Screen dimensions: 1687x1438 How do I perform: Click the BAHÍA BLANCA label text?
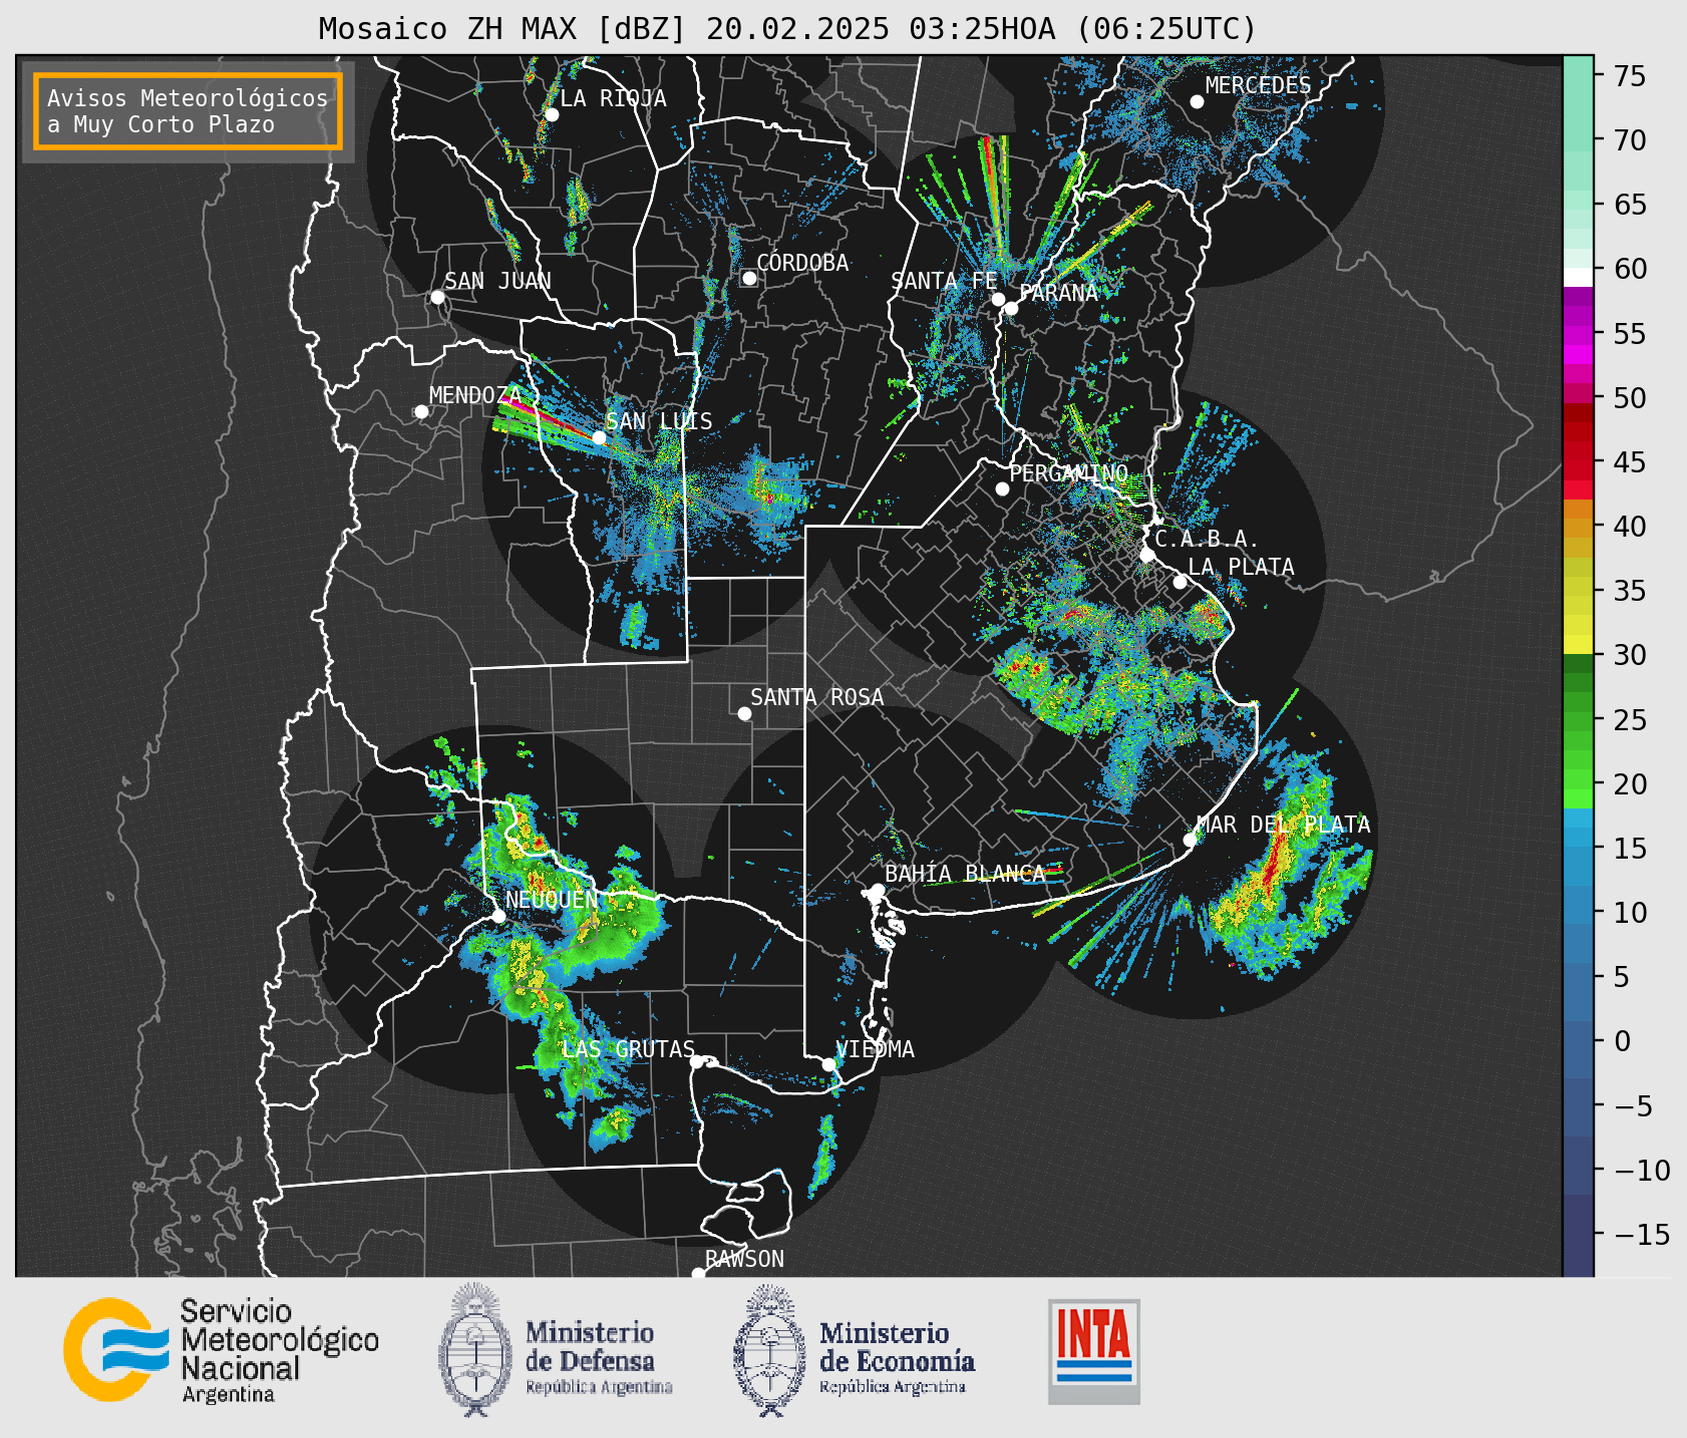(965, 873)
